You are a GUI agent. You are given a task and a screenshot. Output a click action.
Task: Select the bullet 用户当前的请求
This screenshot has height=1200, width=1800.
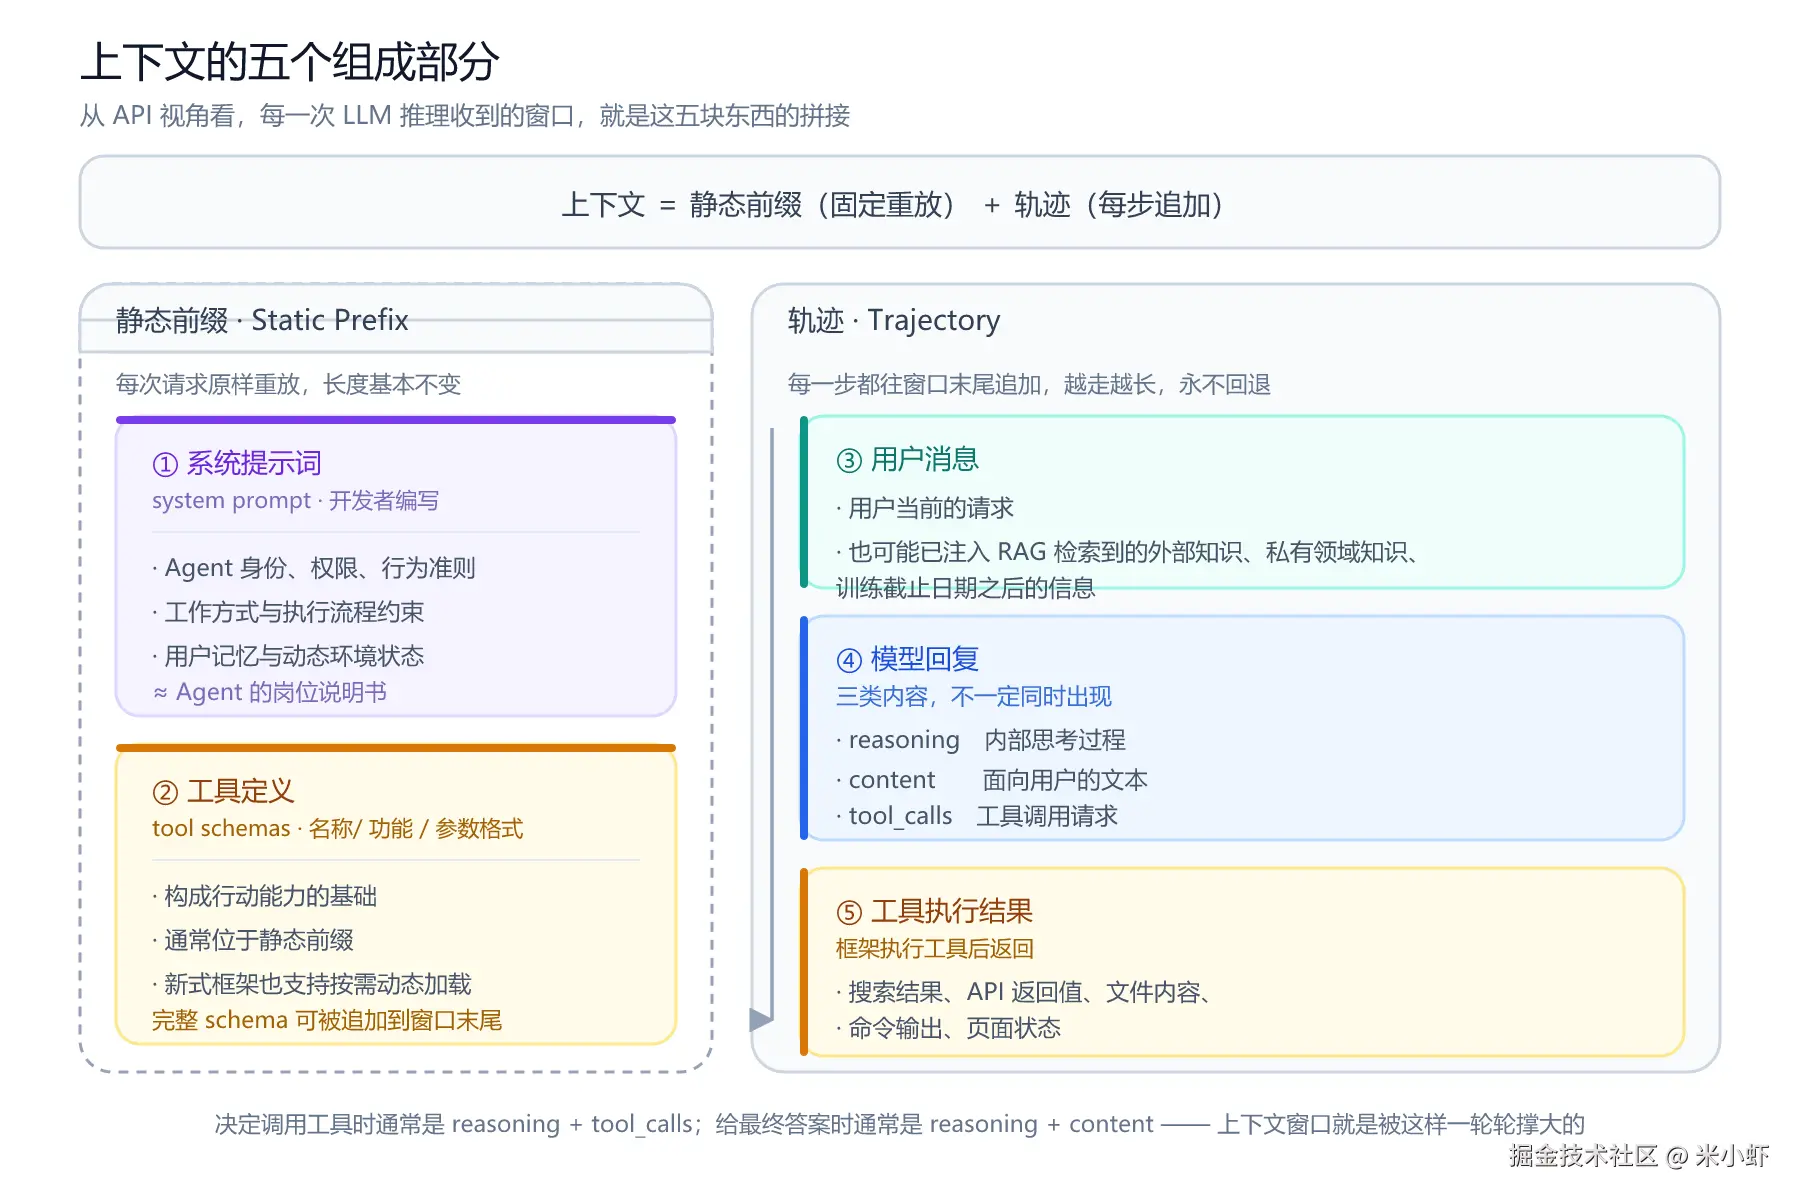925,508
